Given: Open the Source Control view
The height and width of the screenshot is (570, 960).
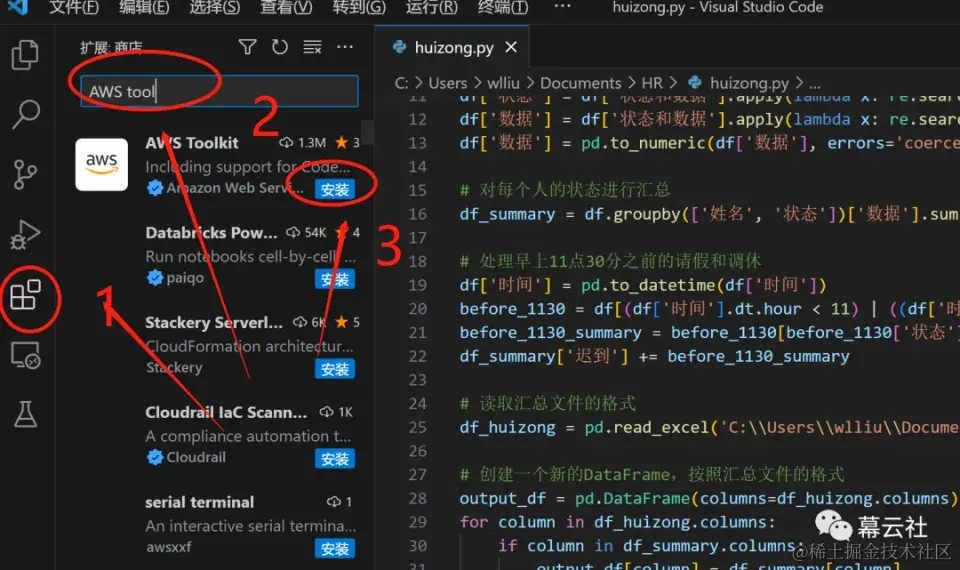Looking at the screenshot, I should pos(25,174).
